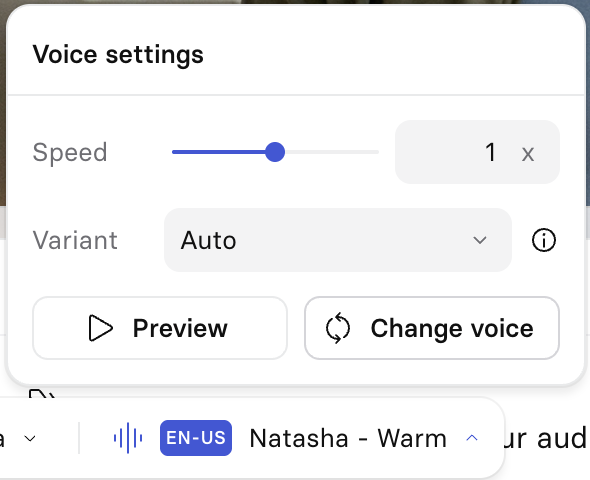Click the Speed label text
This screenshot has height=480, width=590.
(x=70, y=153)
